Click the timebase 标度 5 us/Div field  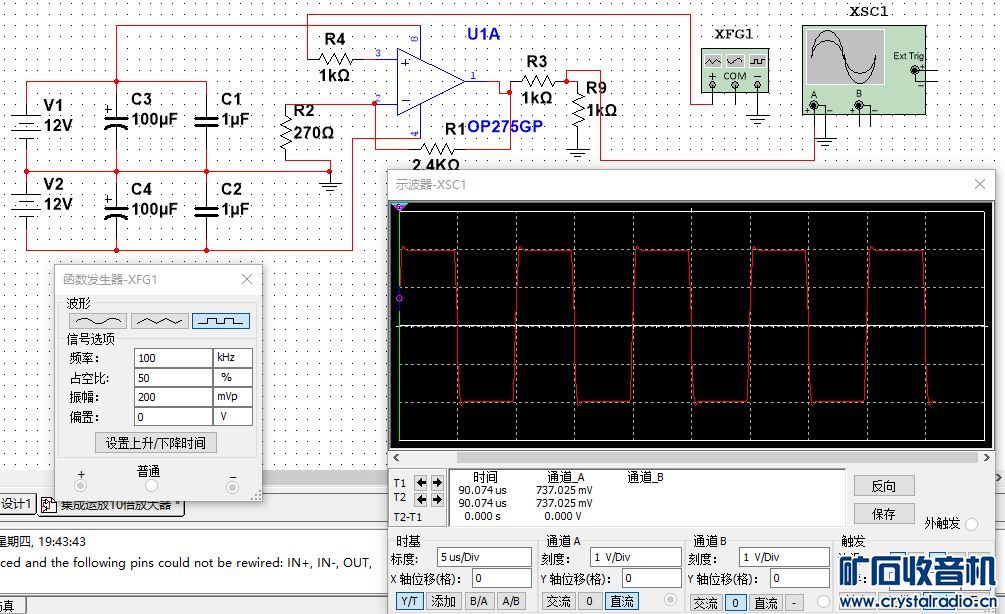tap(484, 557)
